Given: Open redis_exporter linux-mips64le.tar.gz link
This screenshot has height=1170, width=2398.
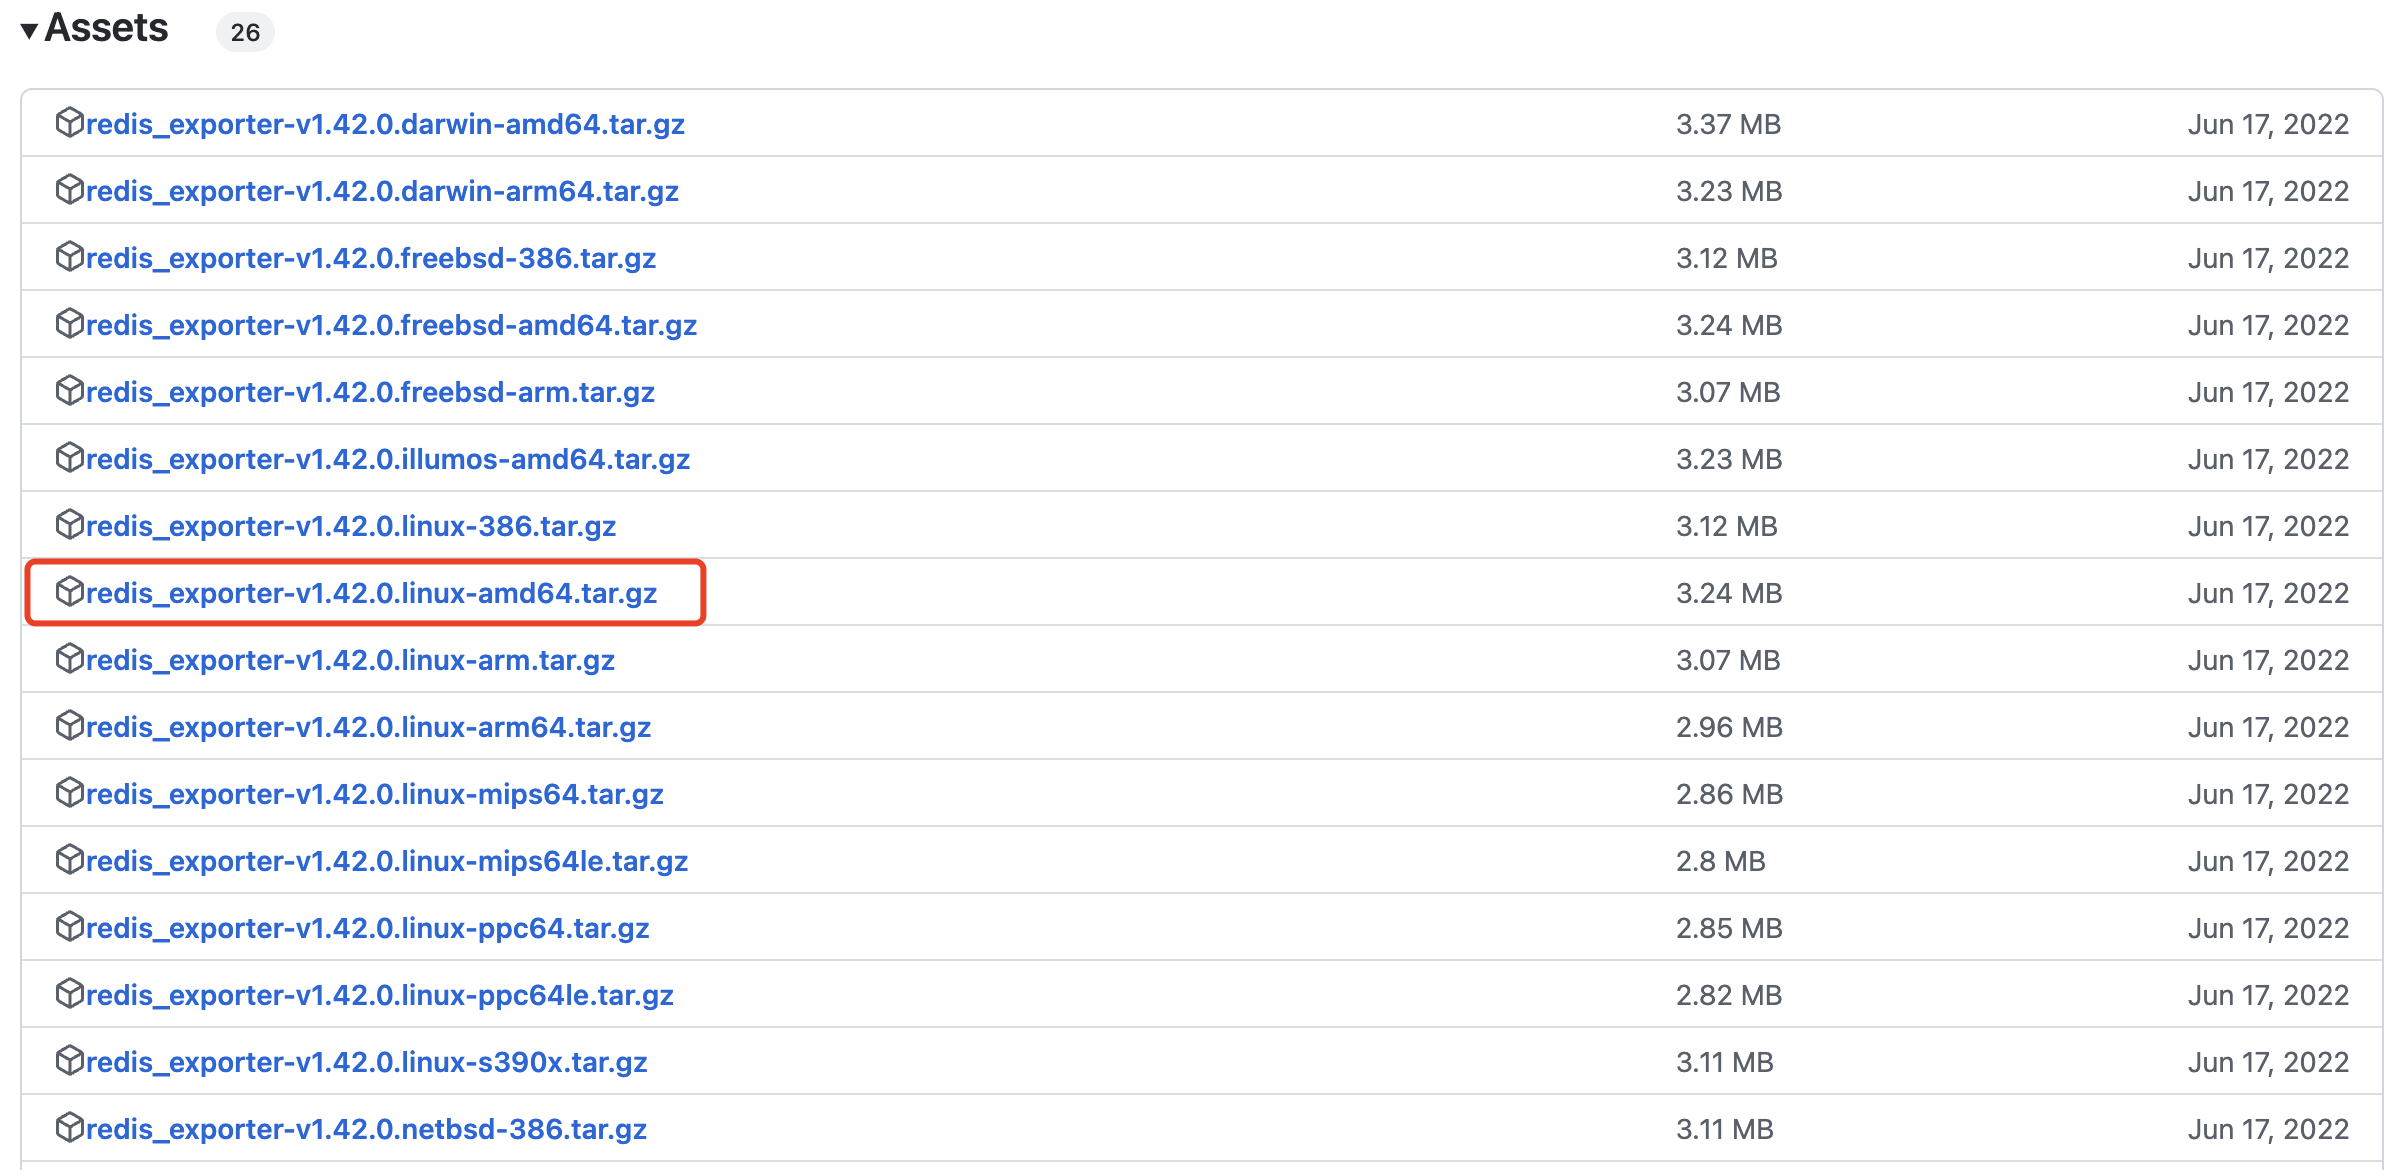Looking at the screenshot, I should 387,861.
